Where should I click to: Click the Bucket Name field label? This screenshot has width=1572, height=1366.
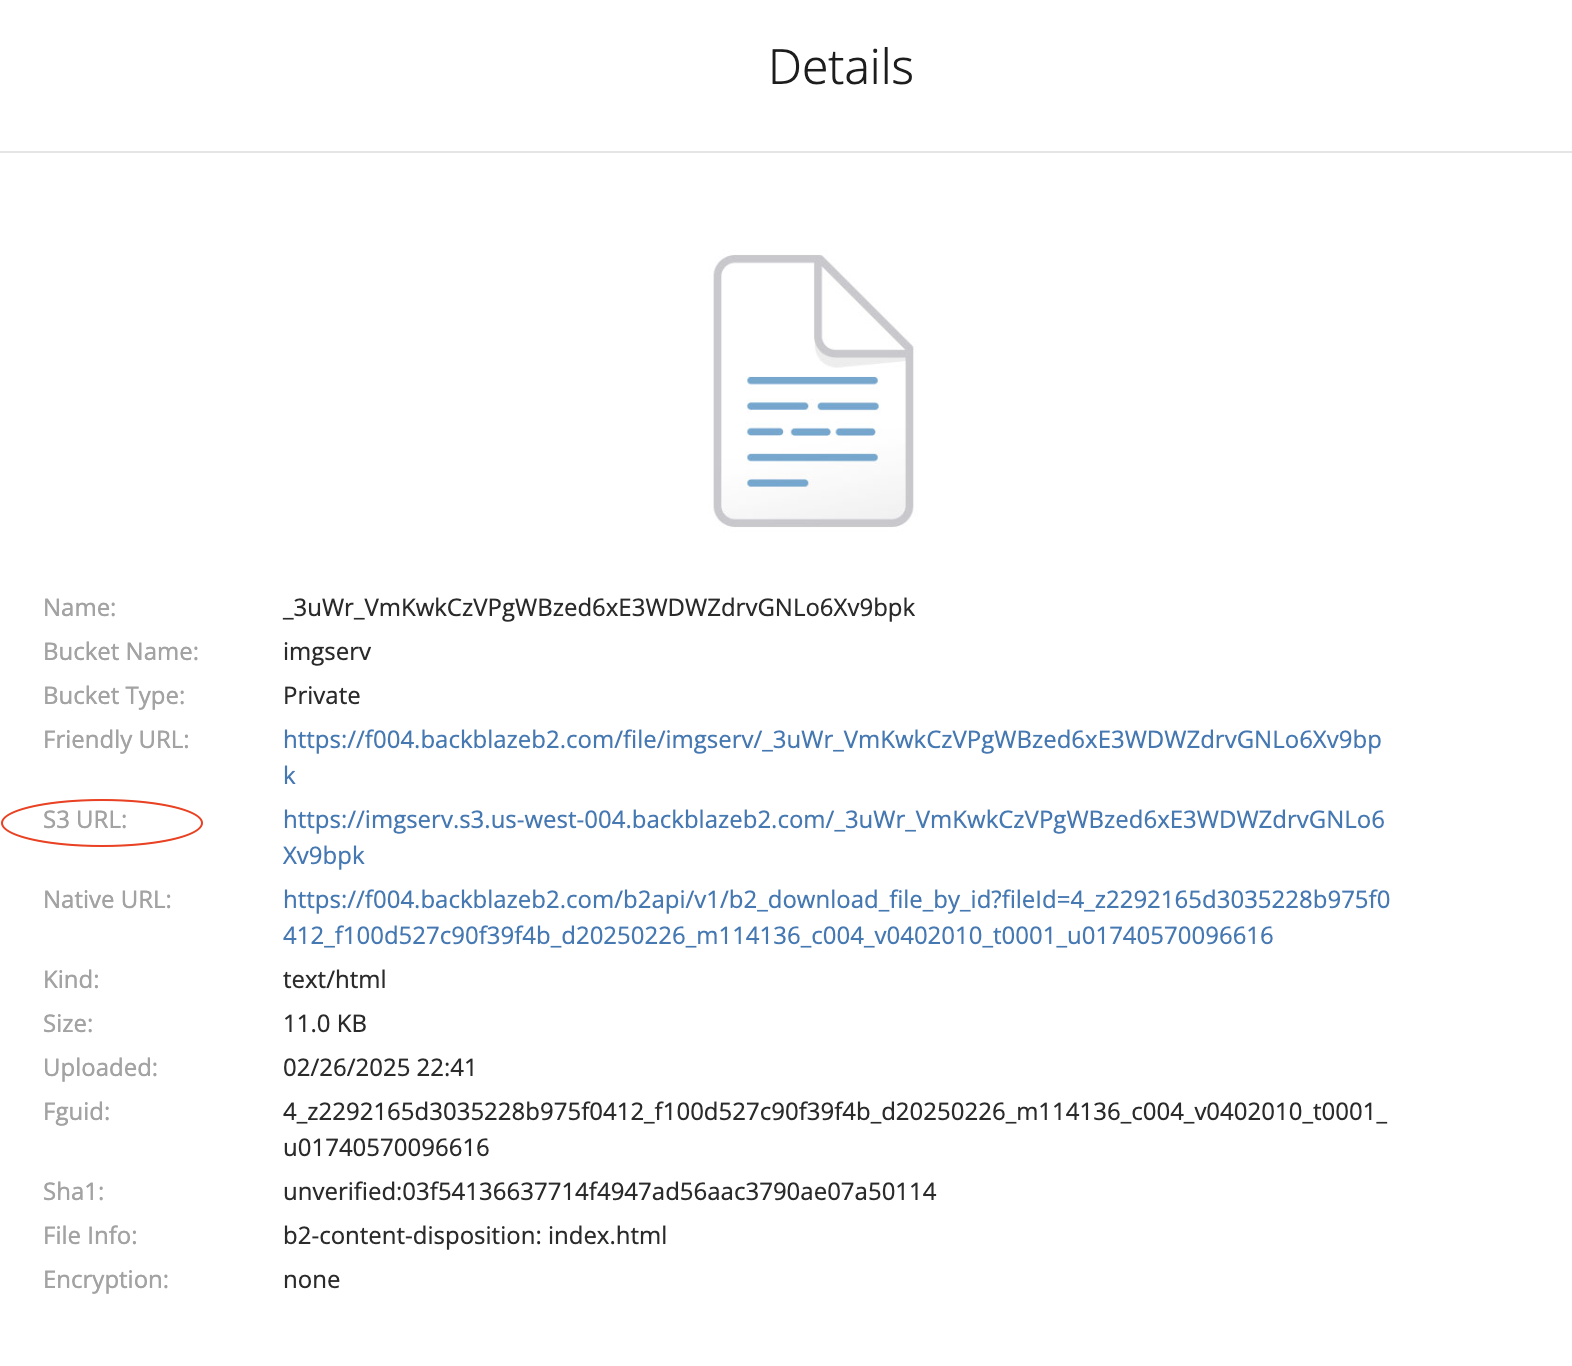121,652
